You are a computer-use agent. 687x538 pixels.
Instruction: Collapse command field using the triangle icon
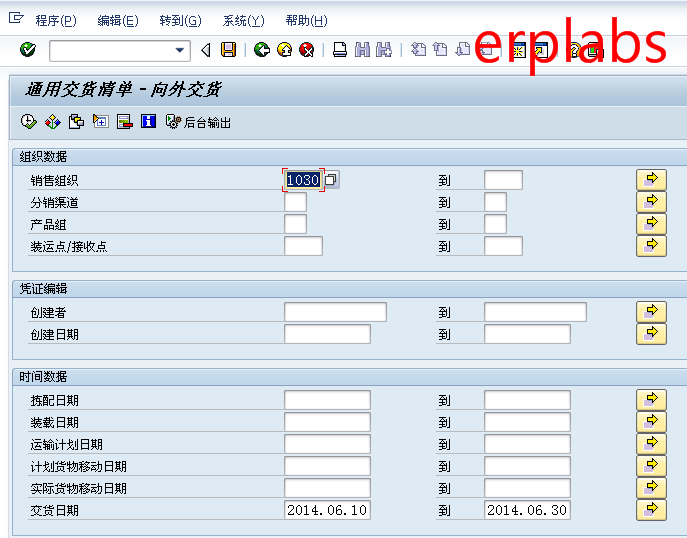205,50
